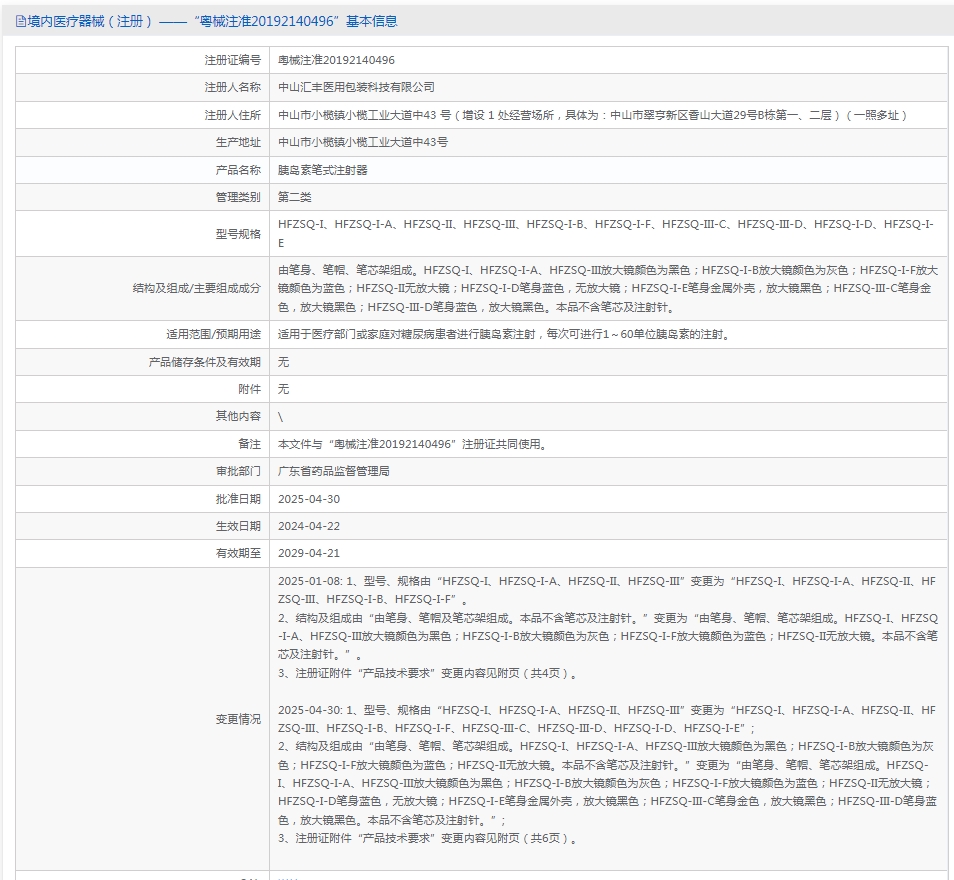Viewport: 954px width, 880px height.
Task: Select effective date 2024-04-22
Action: [309, 526]
